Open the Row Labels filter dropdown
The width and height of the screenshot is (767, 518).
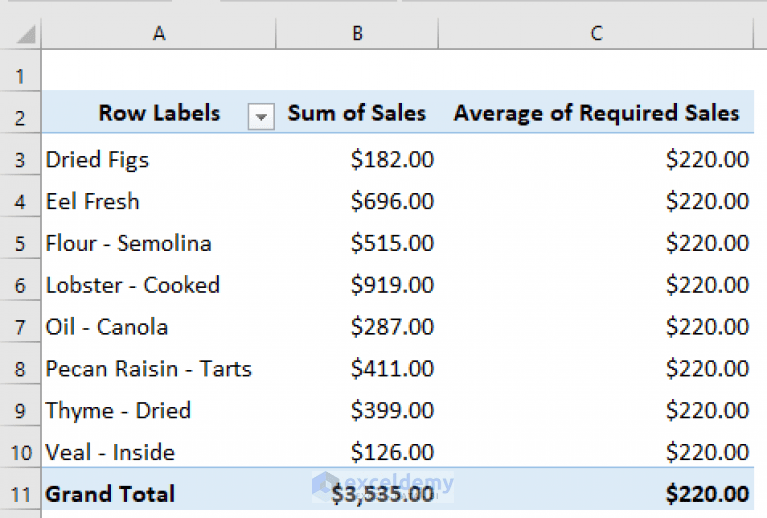(x=261, y=116)
